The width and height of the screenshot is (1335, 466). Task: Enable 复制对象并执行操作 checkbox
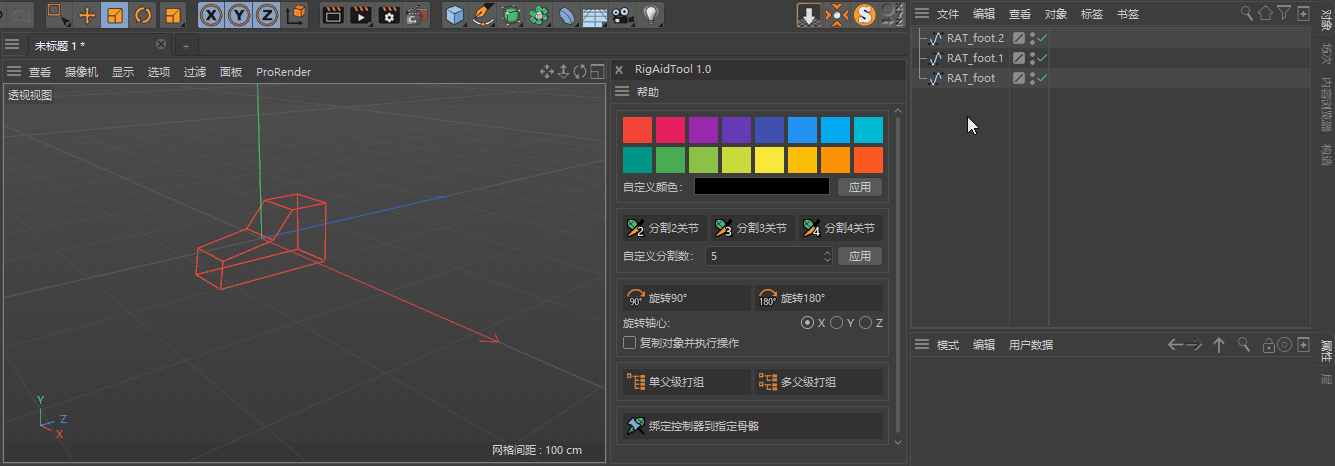[630, 343]
